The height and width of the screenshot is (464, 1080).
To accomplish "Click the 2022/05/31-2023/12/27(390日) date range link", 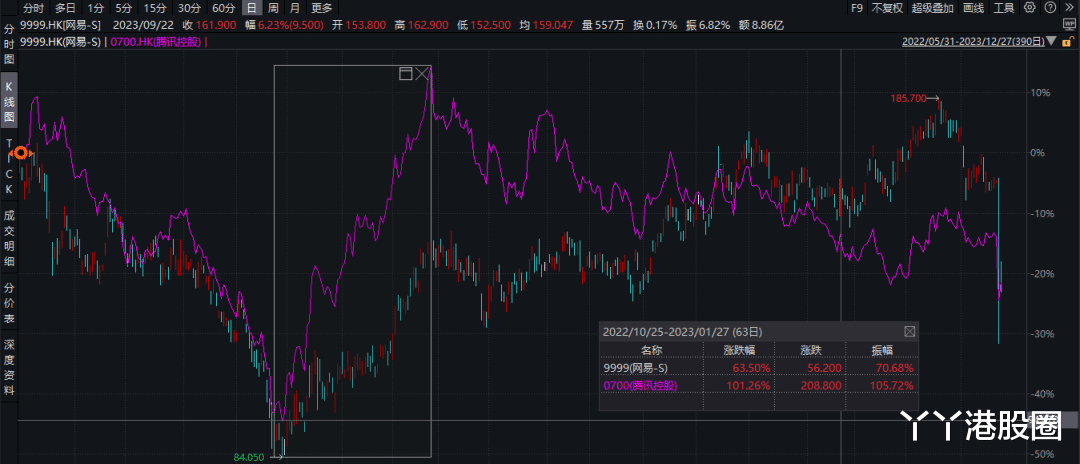I will click(973, 42).
